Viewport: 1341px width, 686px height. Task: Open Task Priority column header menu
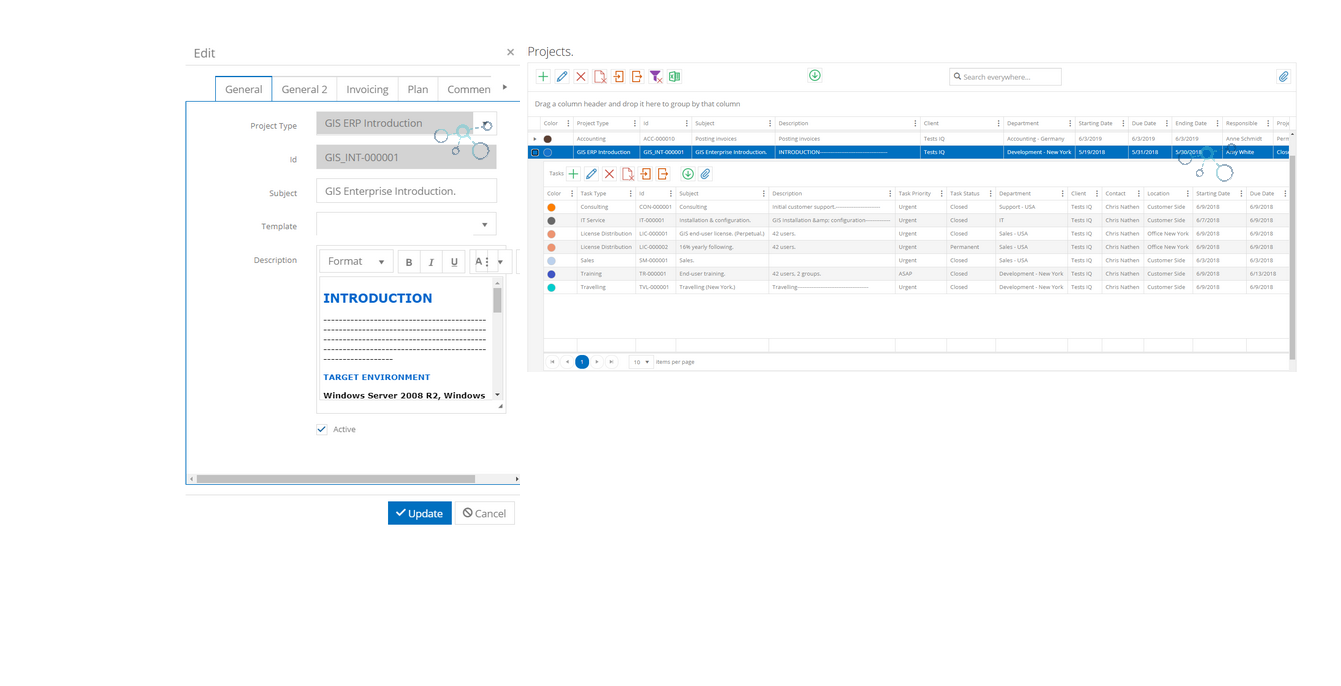[x=941, y=193]
